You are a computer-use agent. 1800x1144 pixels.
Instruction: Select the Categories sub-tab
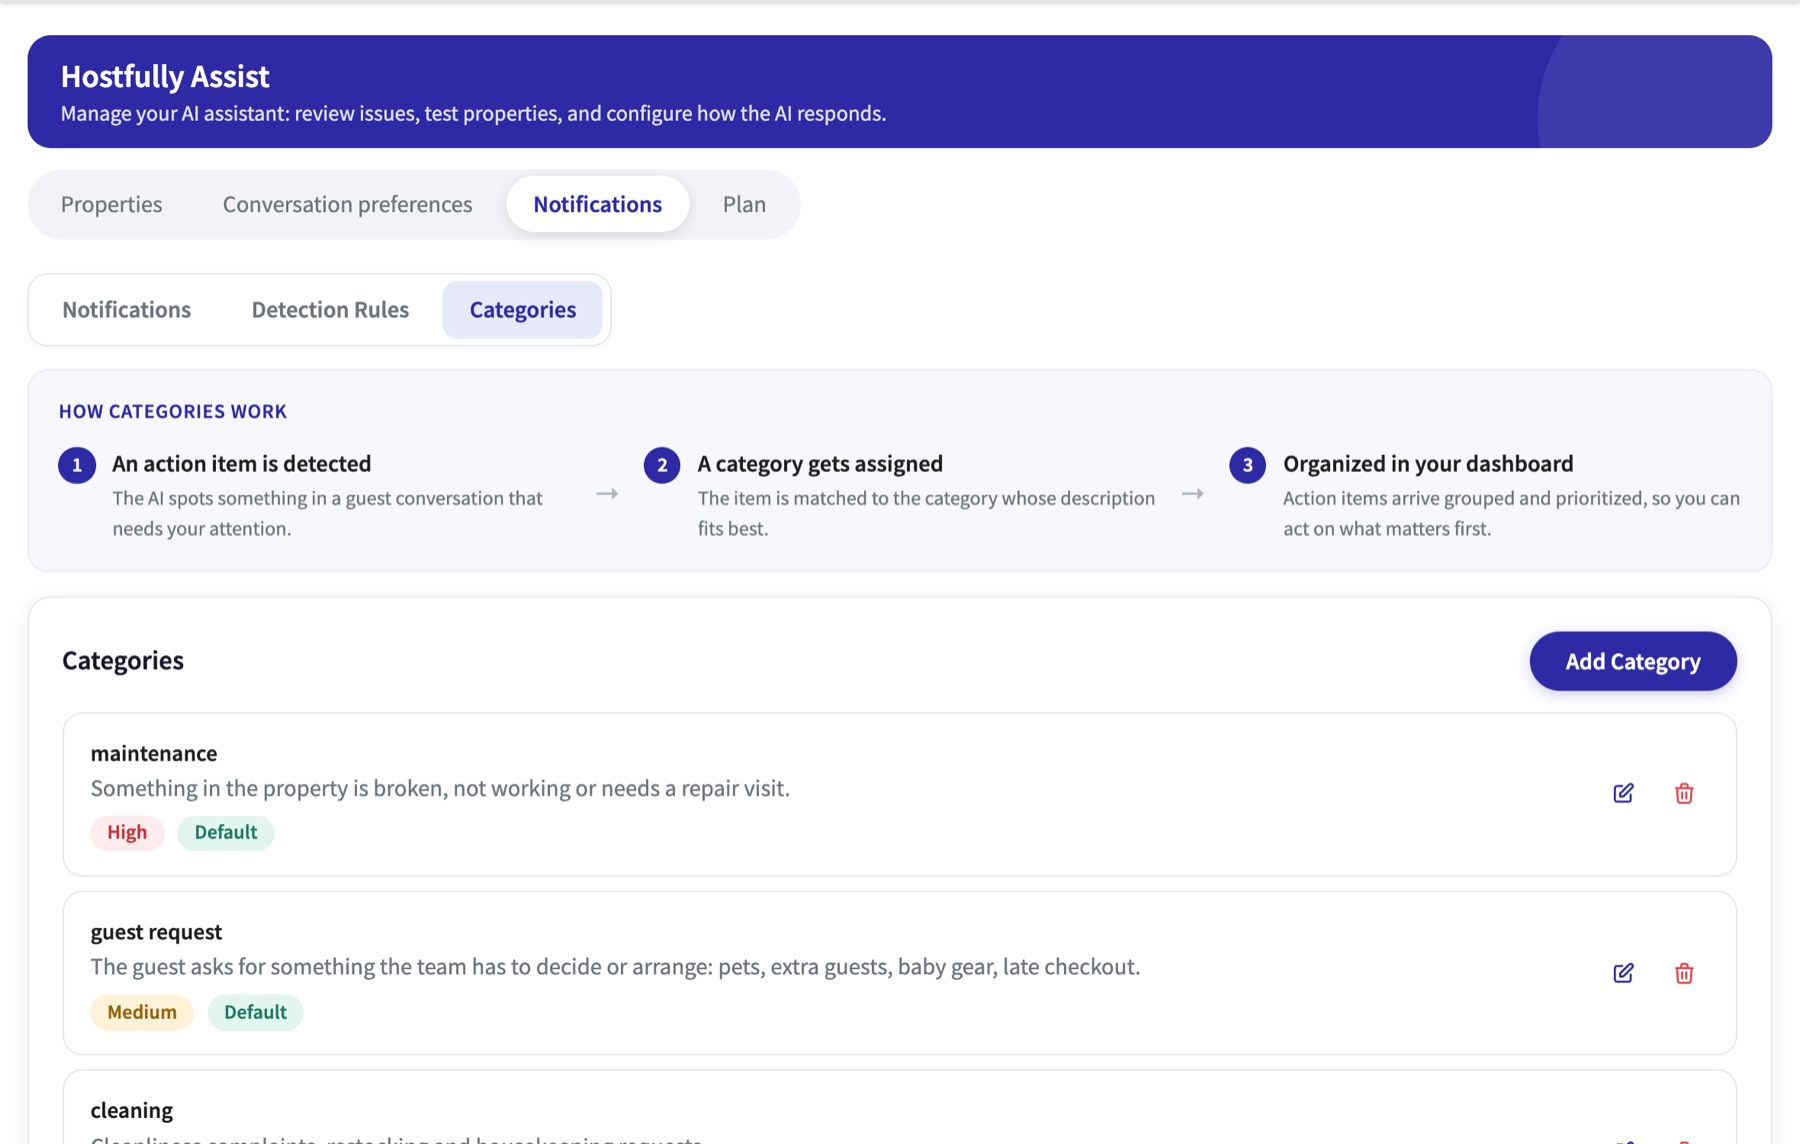coord(522,310)
